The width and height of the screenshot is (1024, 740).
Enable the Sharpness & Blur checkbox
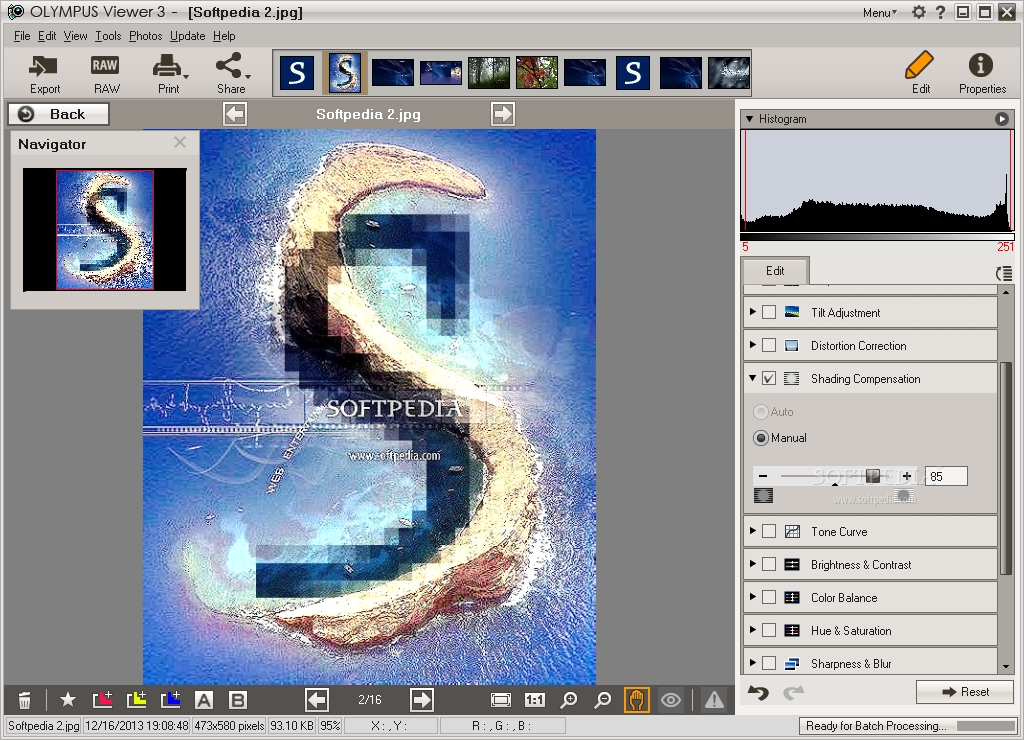click(x=769, y=663)
